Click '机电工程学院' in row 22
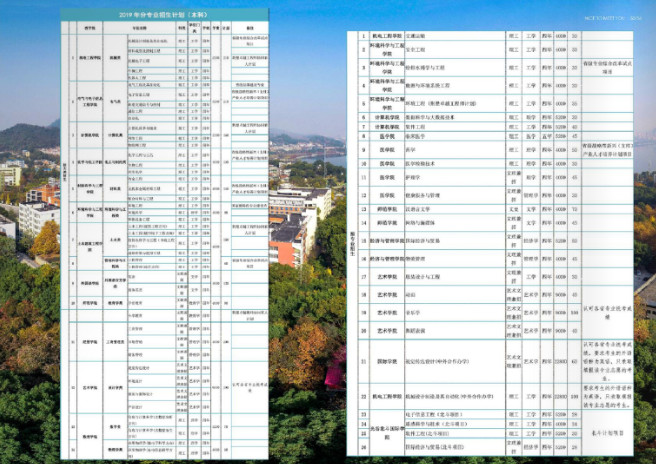Screen dimensions: 656x464 point(387,396)
